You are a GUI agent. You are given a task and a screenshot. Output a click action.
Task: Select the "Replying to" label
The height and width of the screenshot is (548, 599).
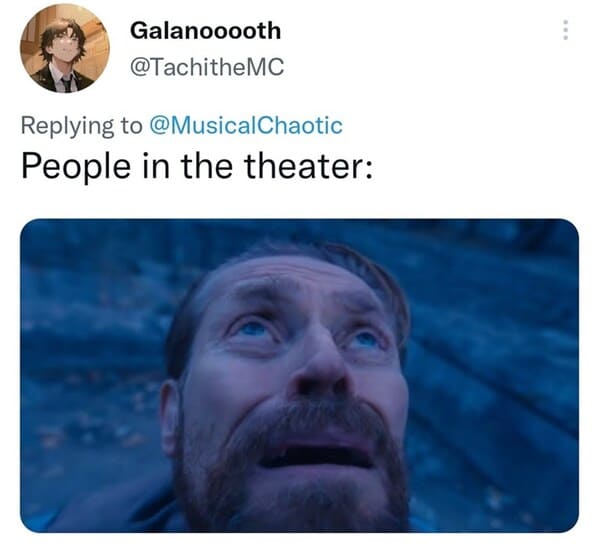[81, 126]
